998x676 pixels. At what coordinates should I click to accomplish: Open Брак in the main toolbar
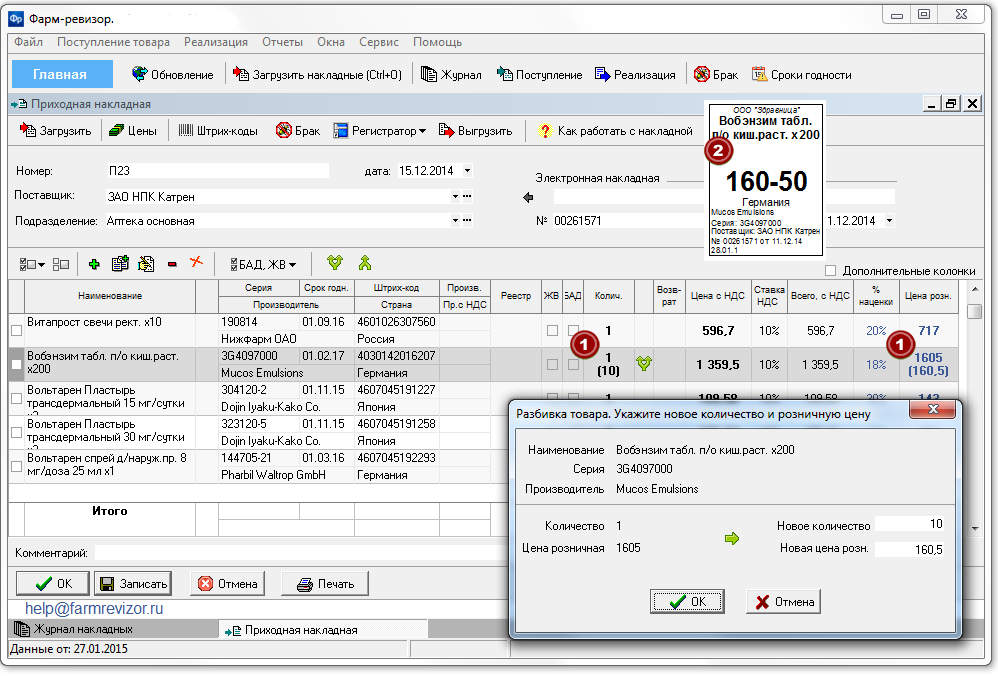click(x=716, y=74)
